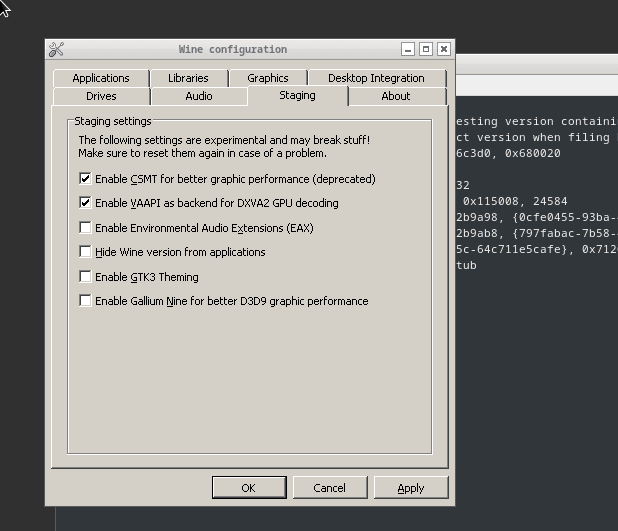Click the Wine configuration title bar icon

[x=56, y=49]
